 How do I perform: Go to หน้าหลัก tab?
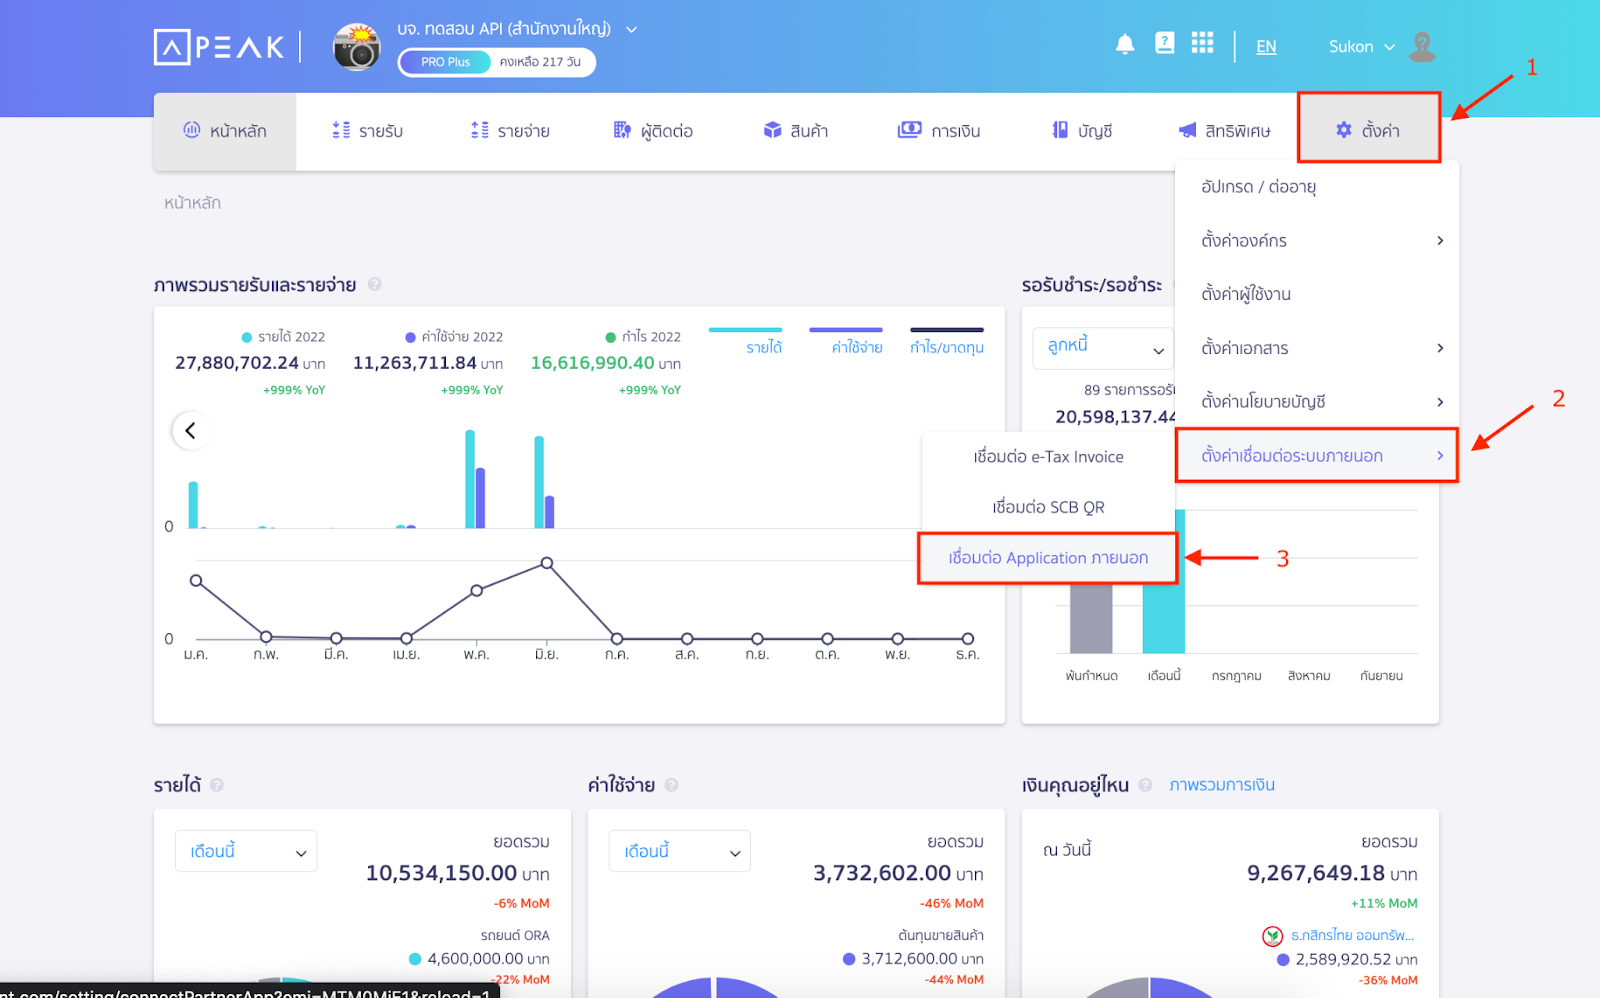click(x=225, y=131)
